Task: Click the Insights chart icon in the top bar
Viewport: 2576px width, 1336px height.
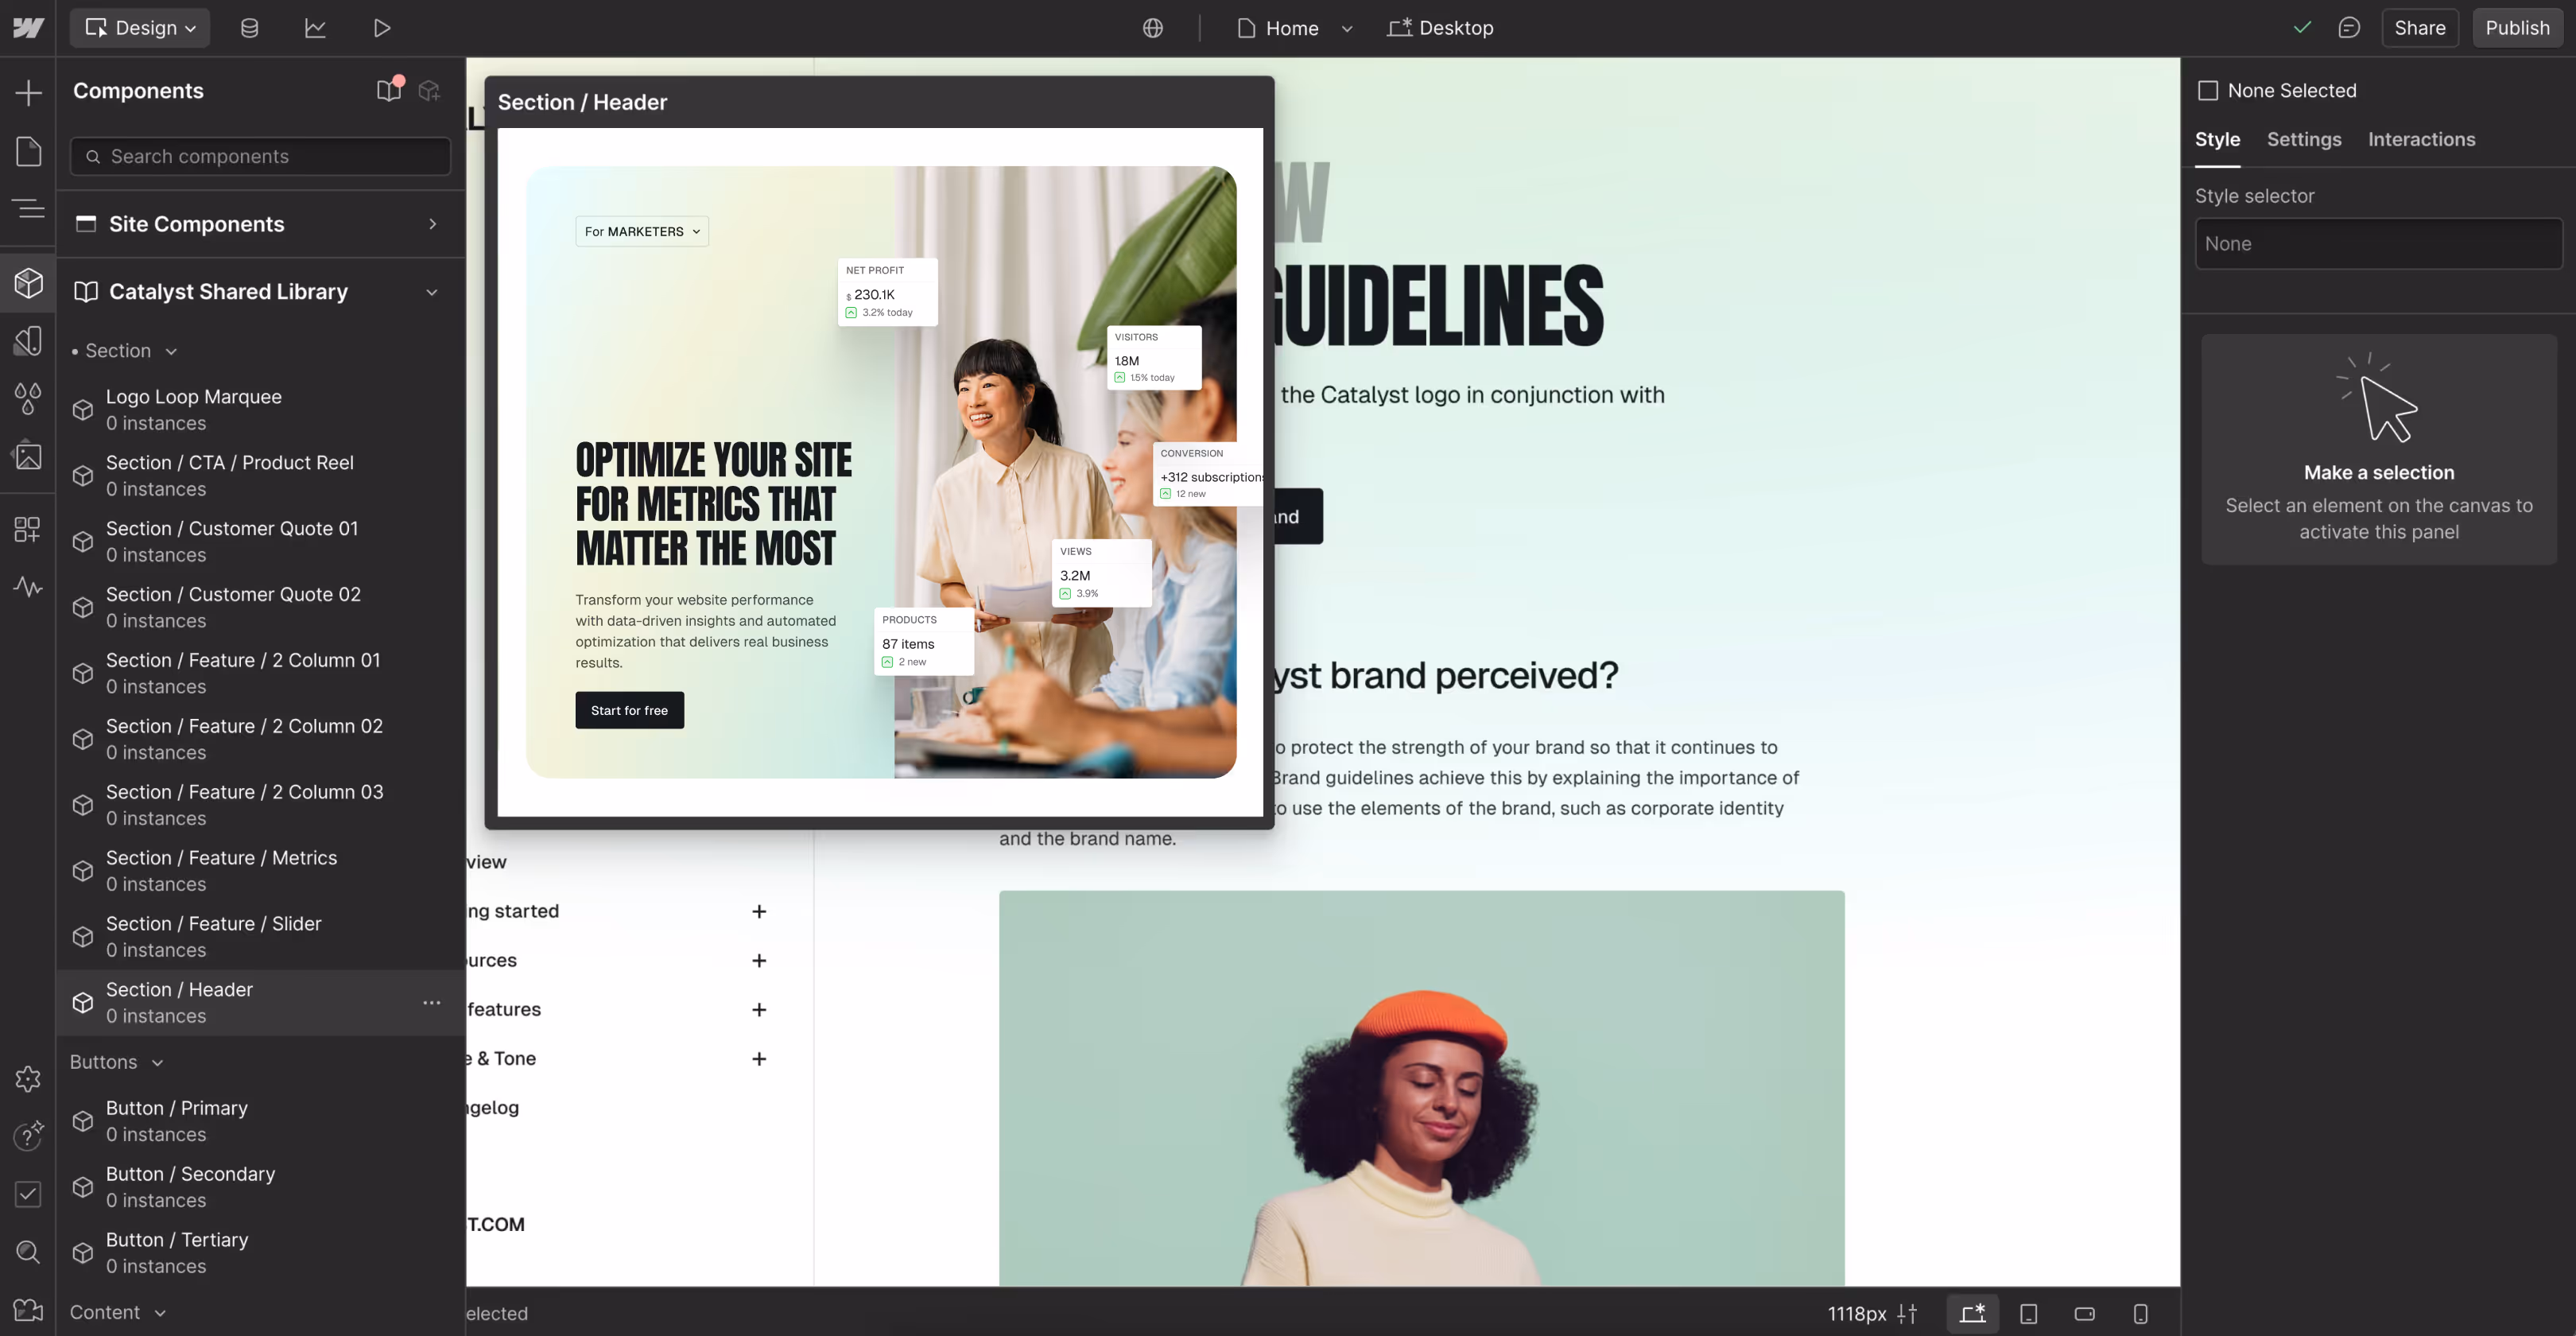Action: pos(315,28)
